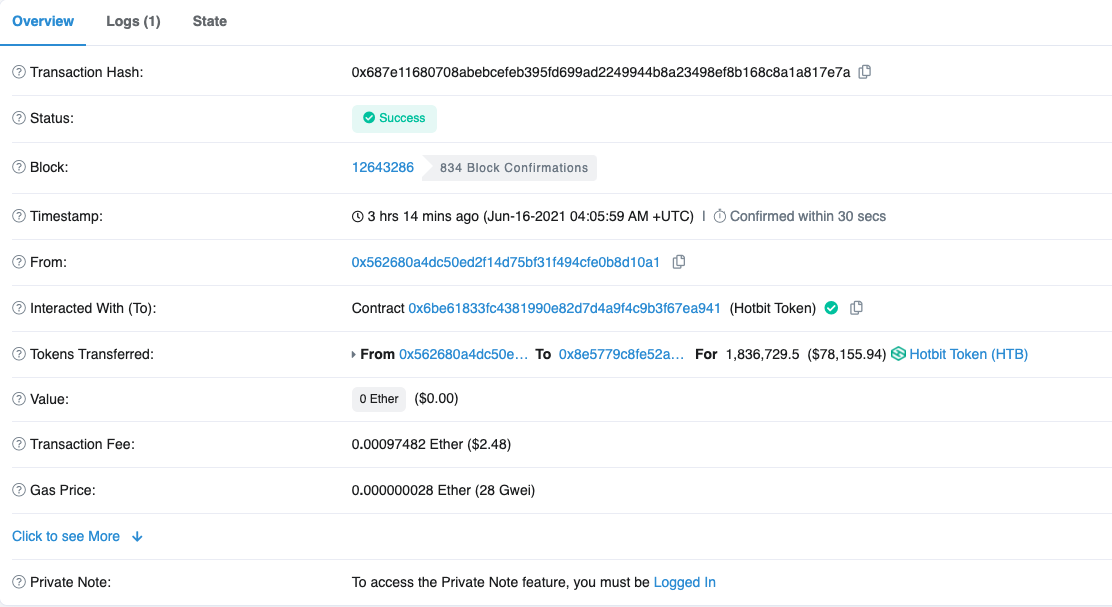This screenshot has height=607, width=1112.
Task: Click the help icon next to Transaction Fee
Action: click(19, 444)
